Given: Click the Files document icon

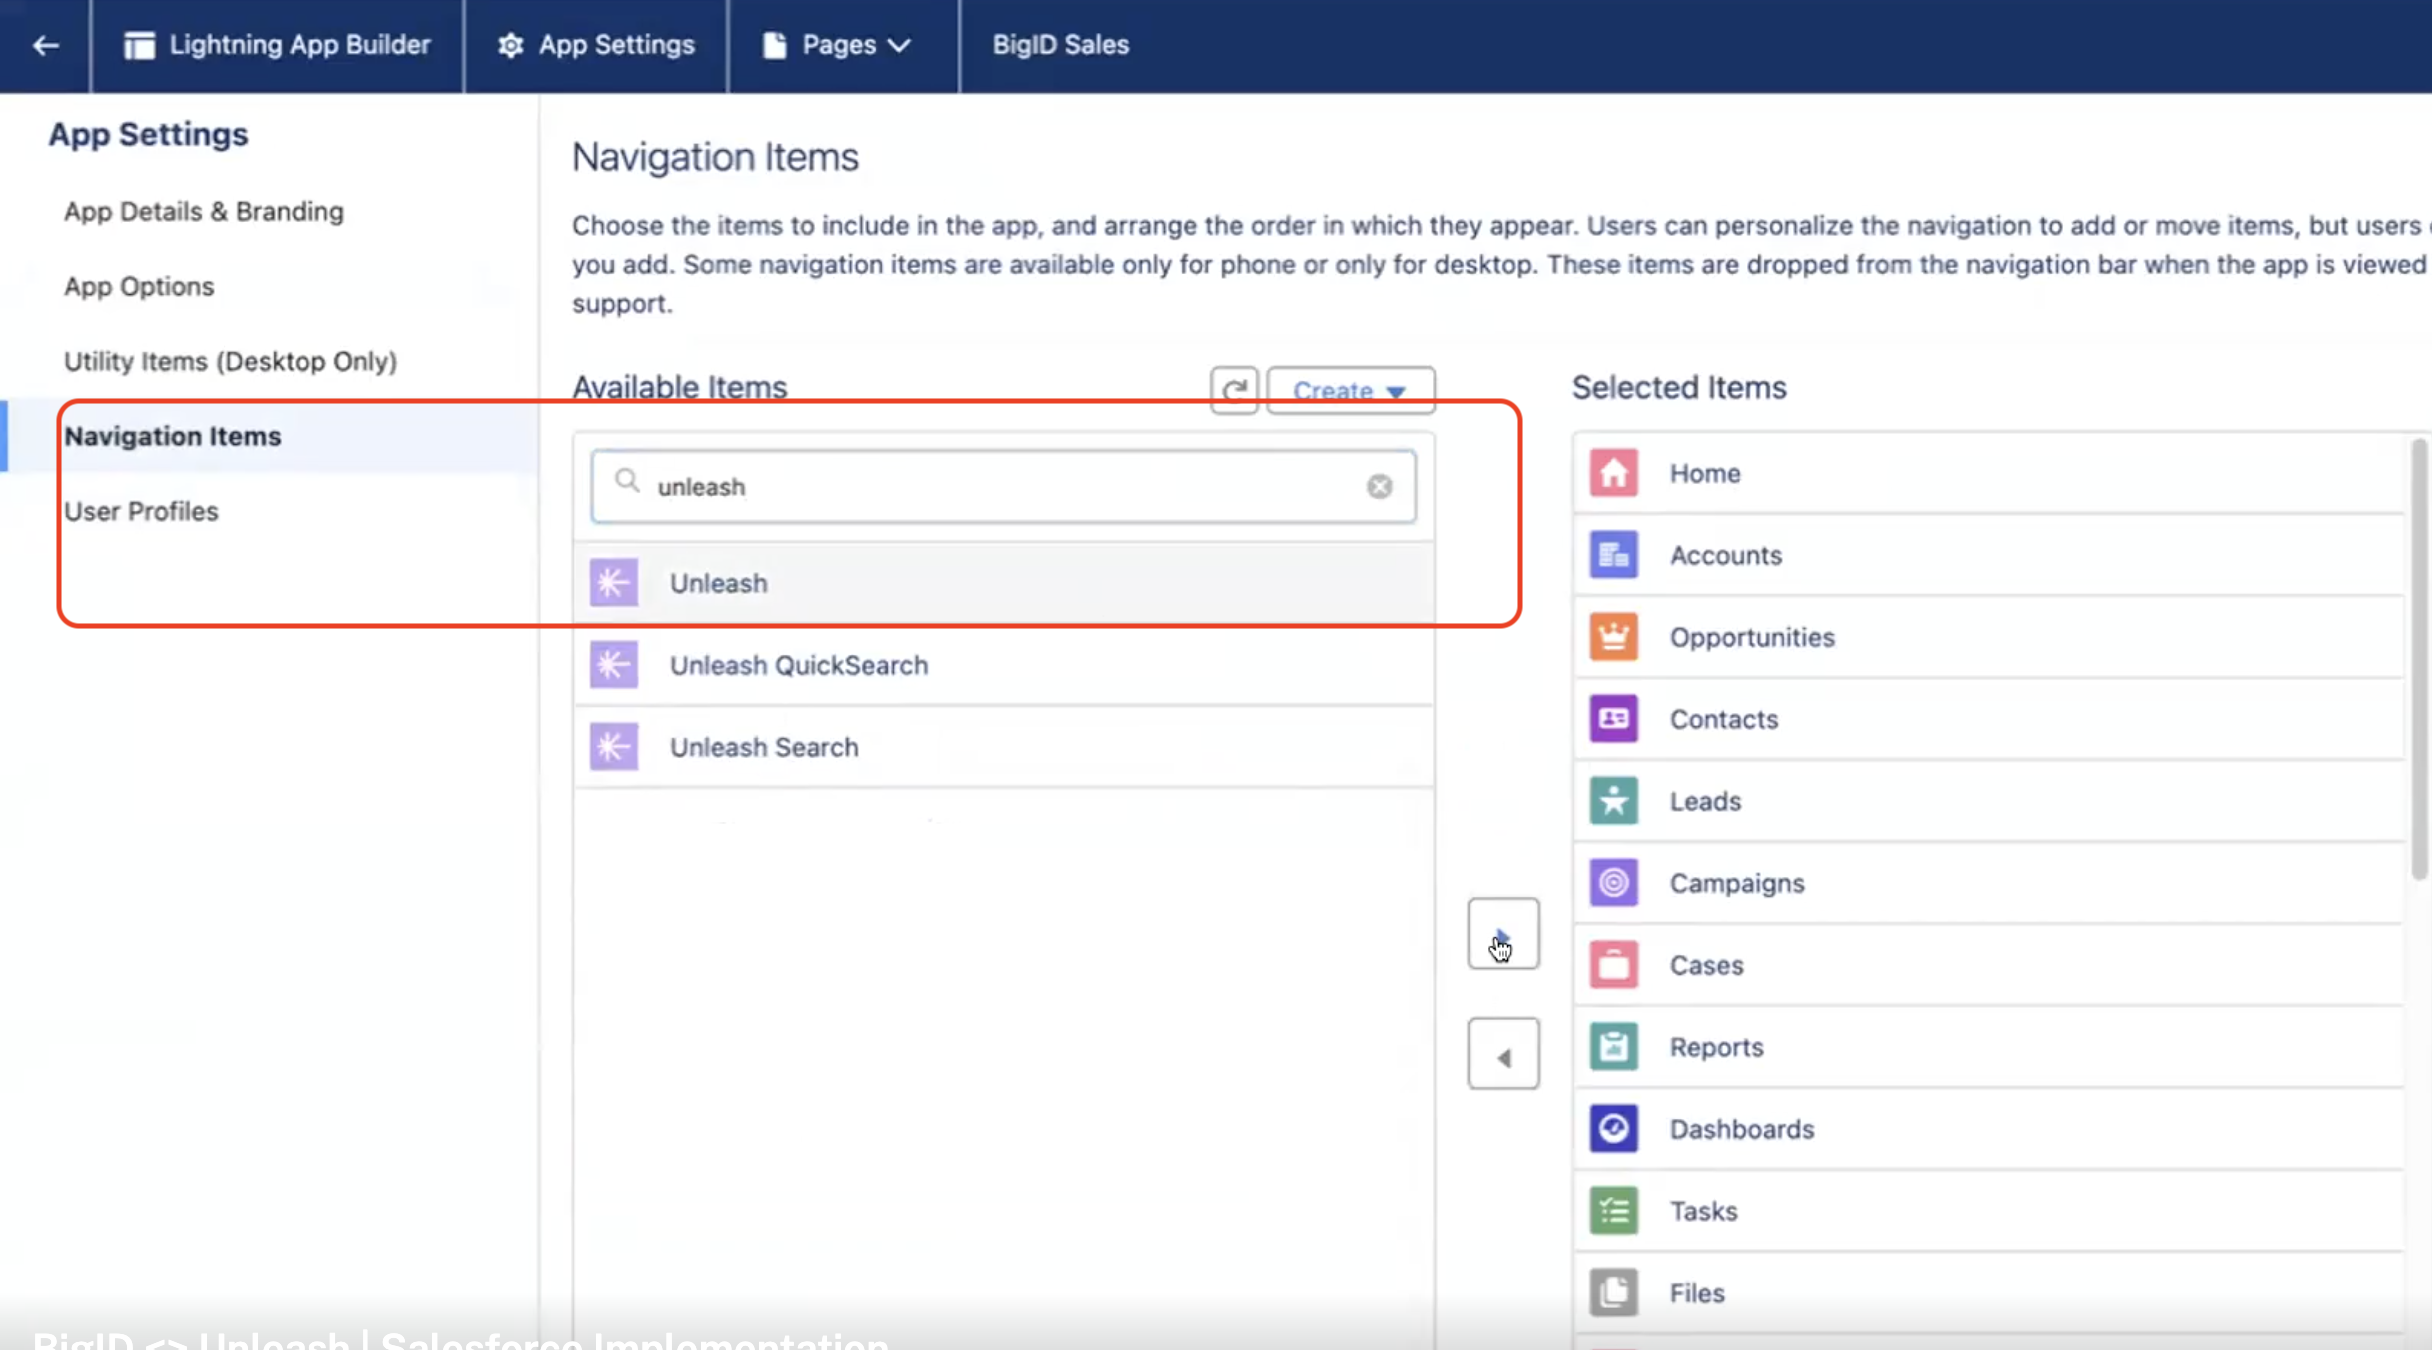Looking at the screenshot, I should 1613,1293.
